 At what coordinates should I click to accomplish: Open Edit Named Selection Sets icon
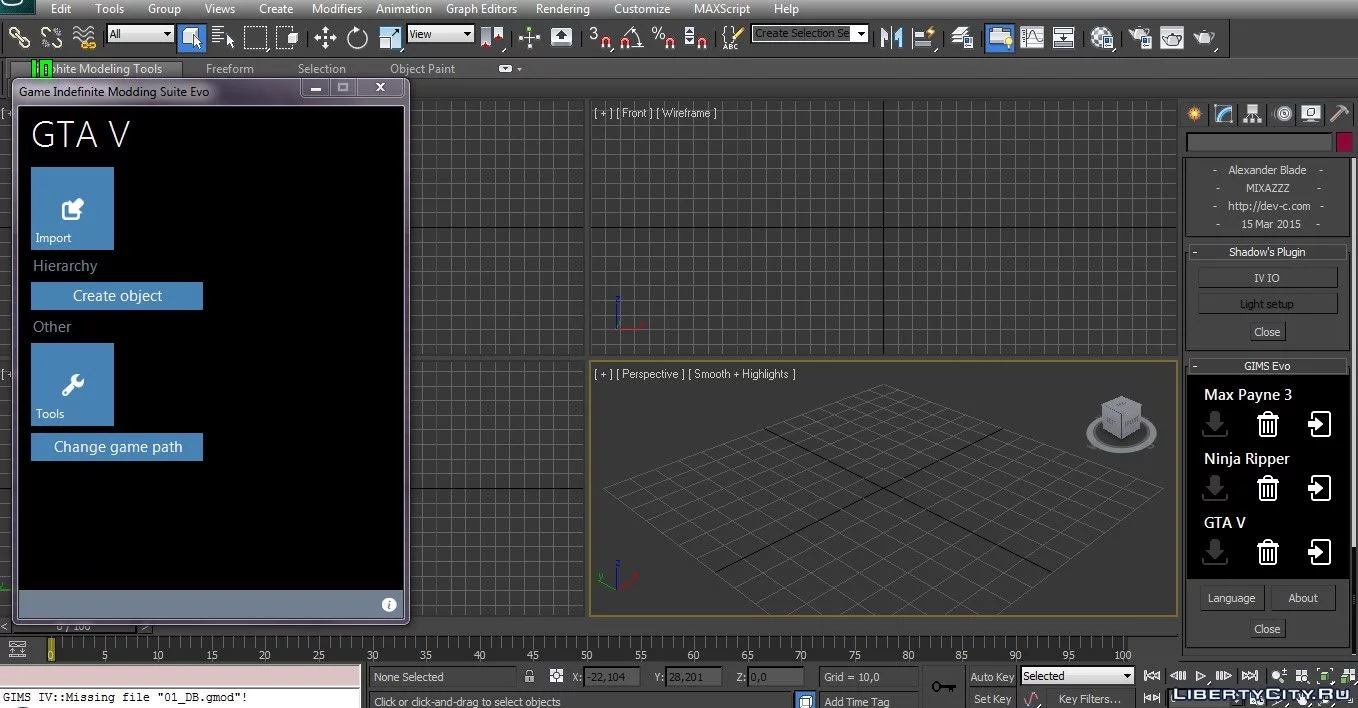tap(731, 38)
